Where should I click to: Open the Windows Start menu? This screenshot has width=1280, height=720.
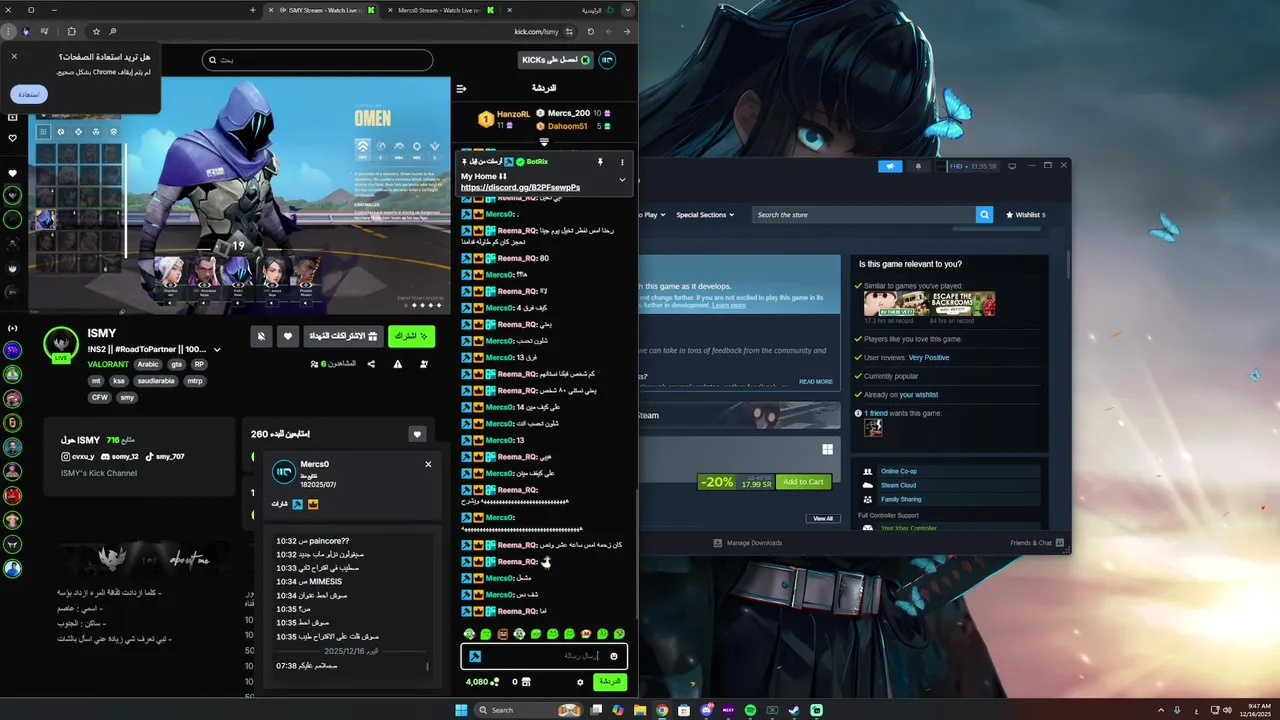(x=461, y=710)
